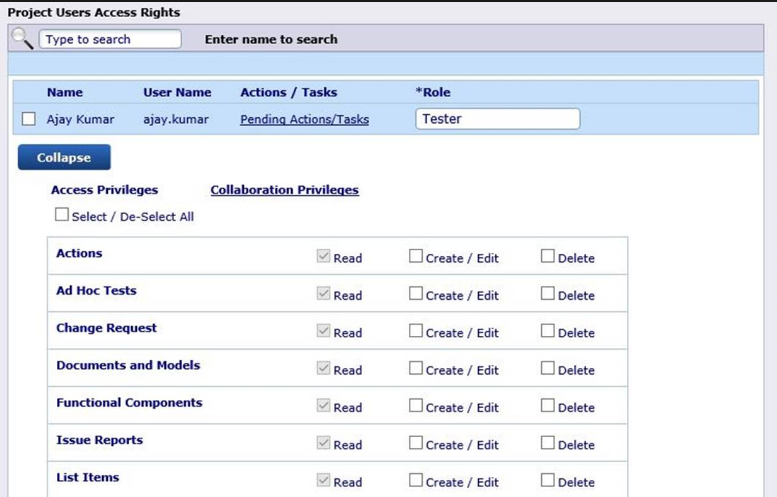The width and height of the screenshot is (777, 497).
Task: Click the Tester role field
Action: [x=497, y=119]
